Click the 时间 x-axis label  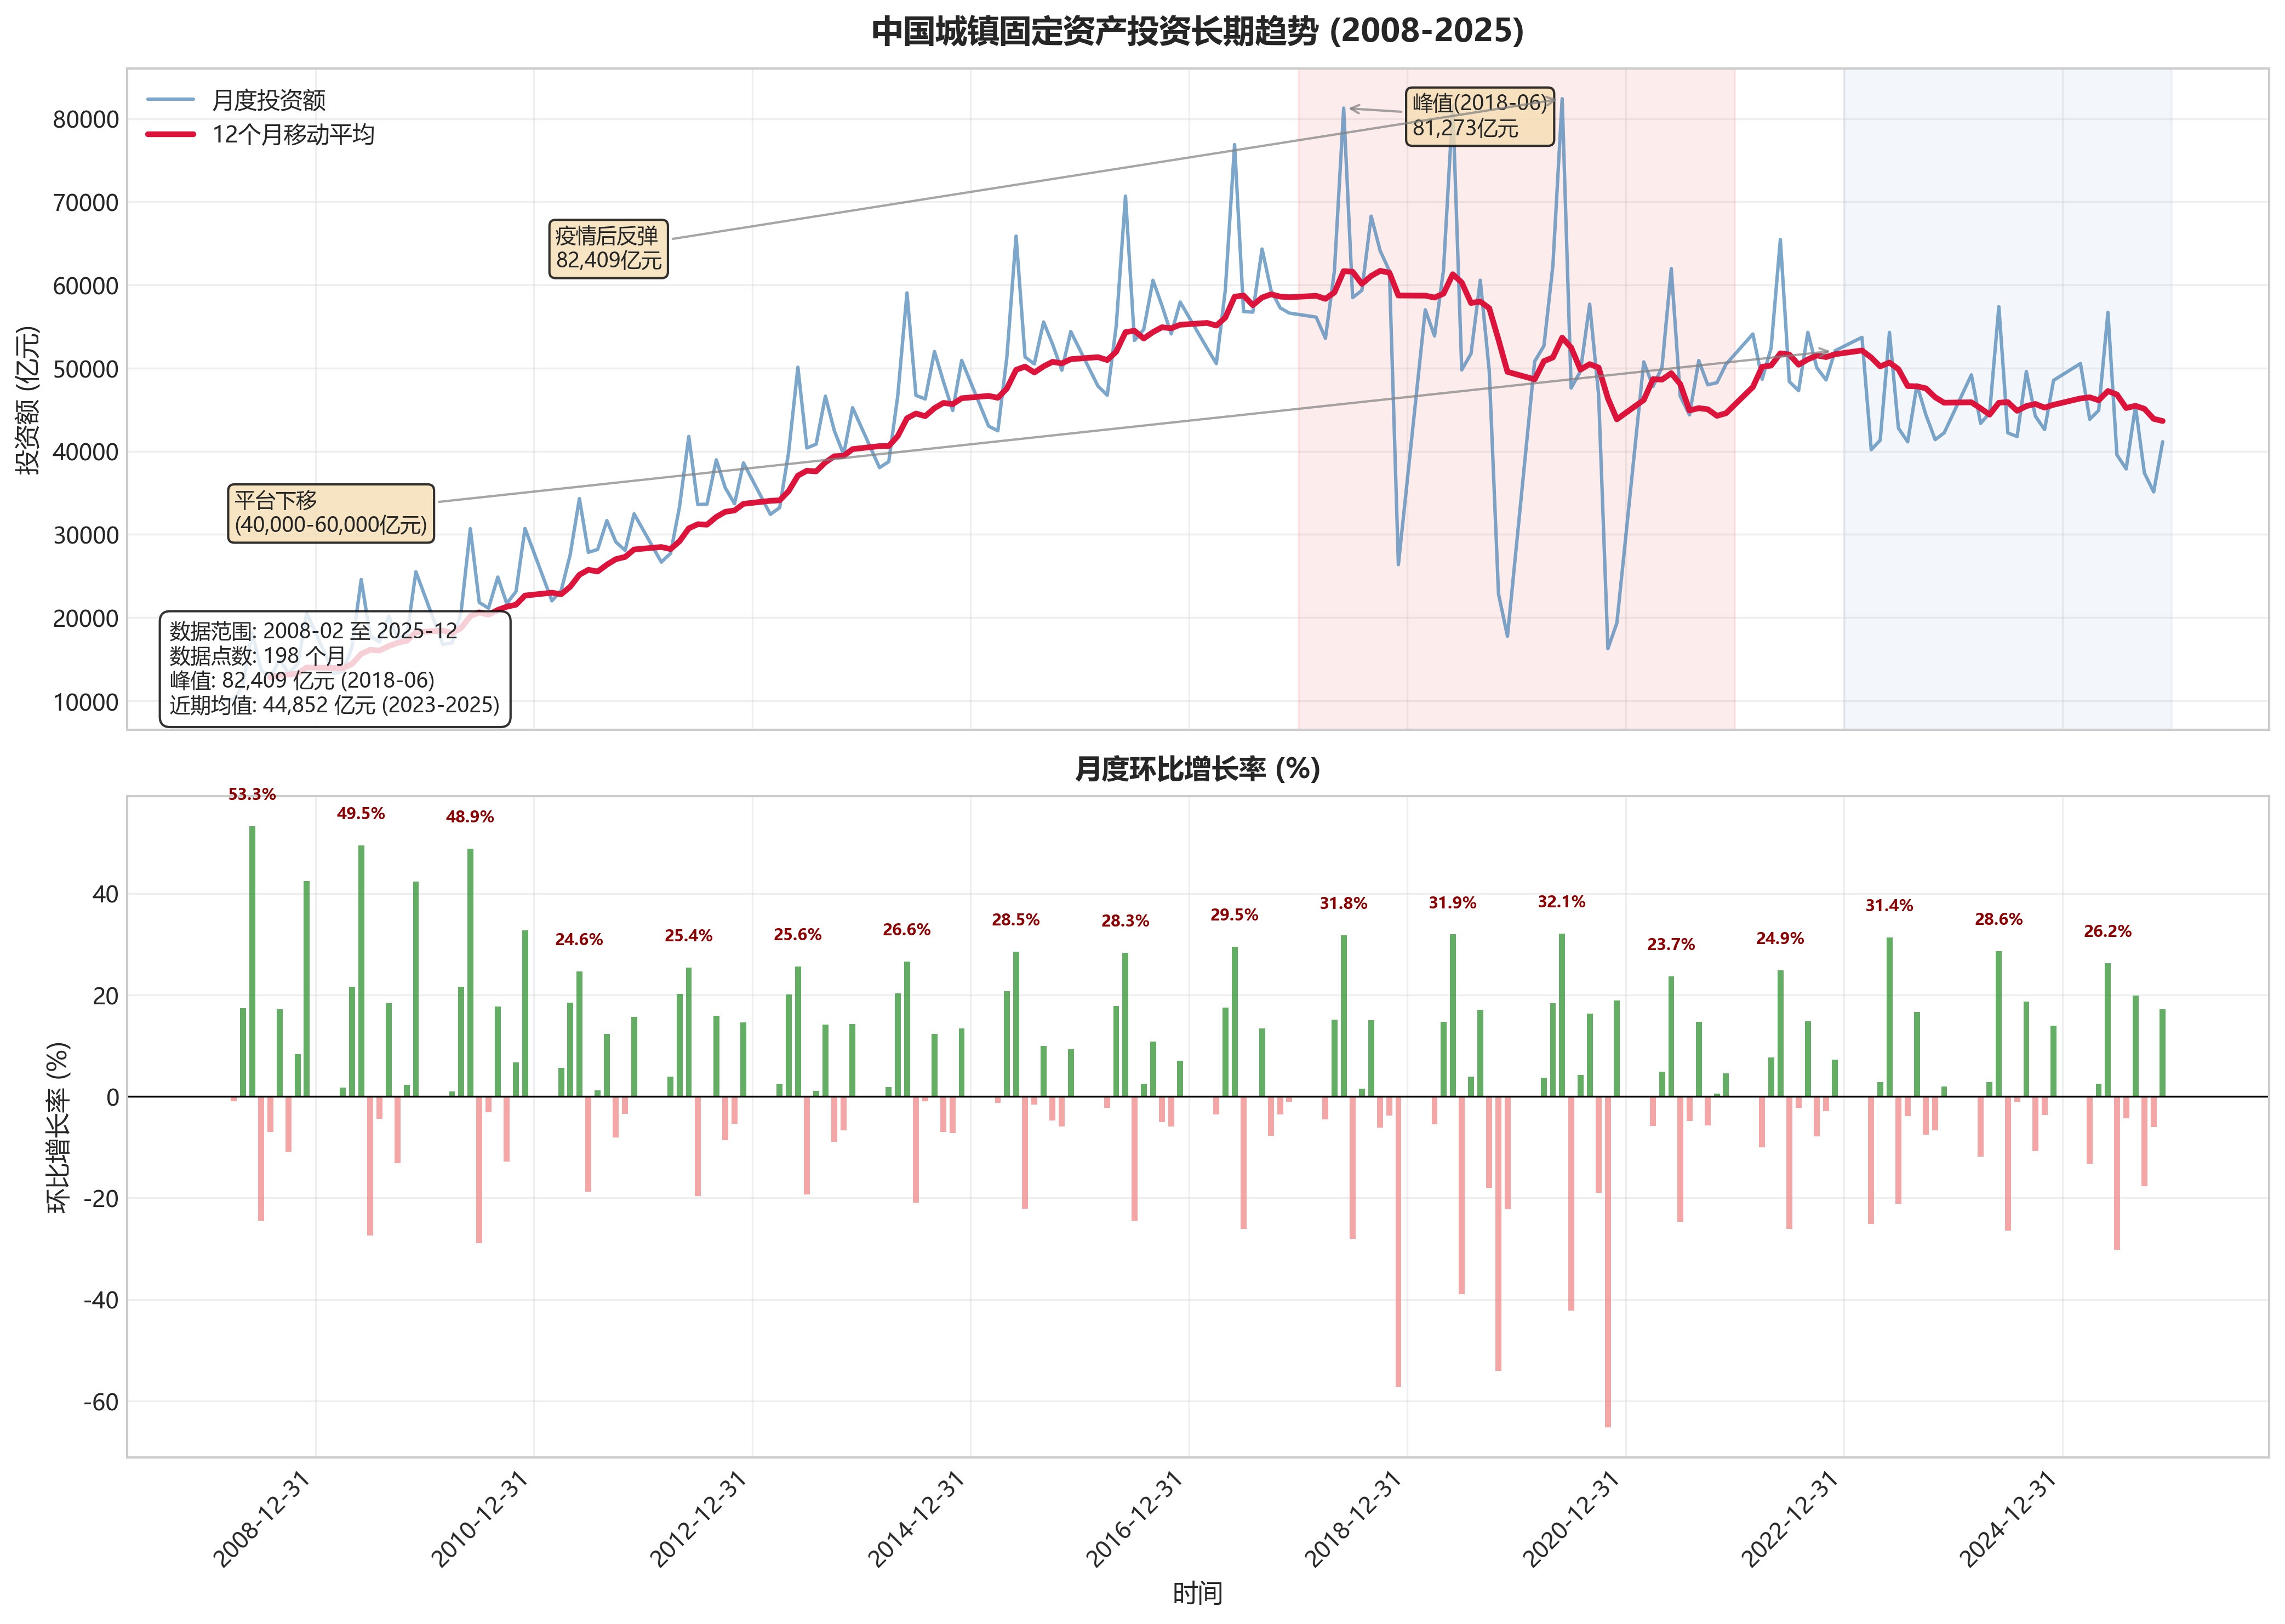1197,1594
